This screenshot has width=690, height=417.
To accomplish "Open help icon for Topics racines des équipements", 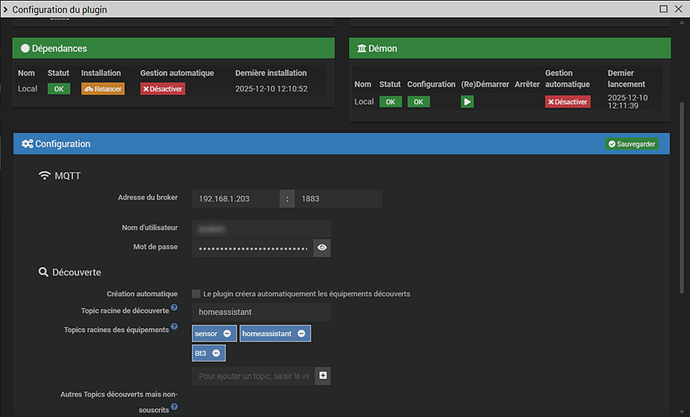I will pos(174,327).
